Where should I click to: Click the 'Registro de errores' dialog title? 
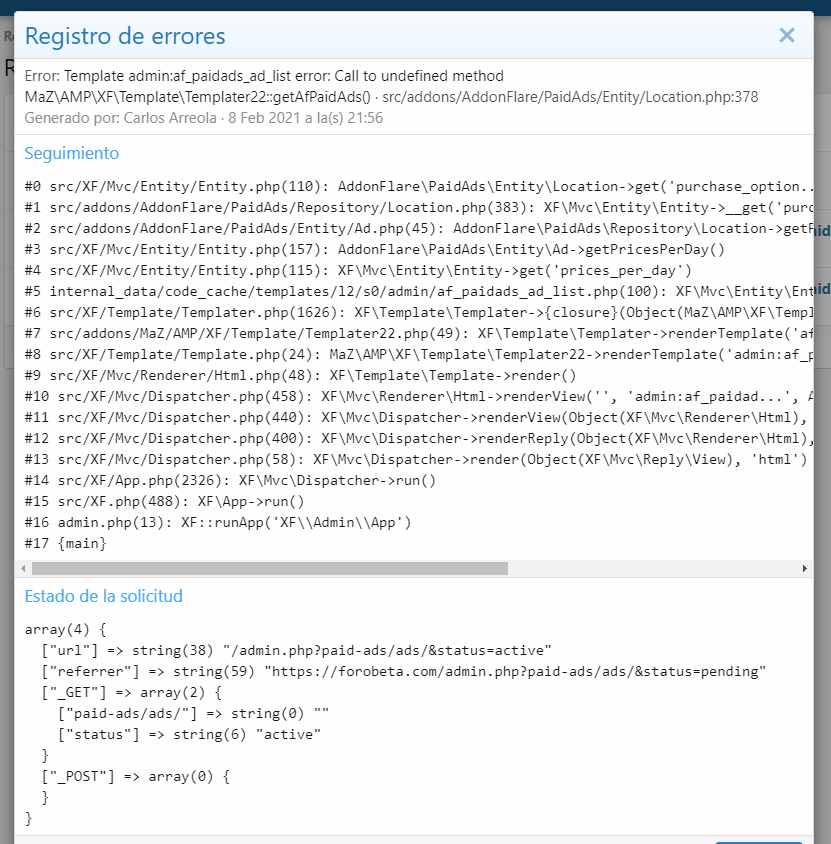[x=125, y=37]
